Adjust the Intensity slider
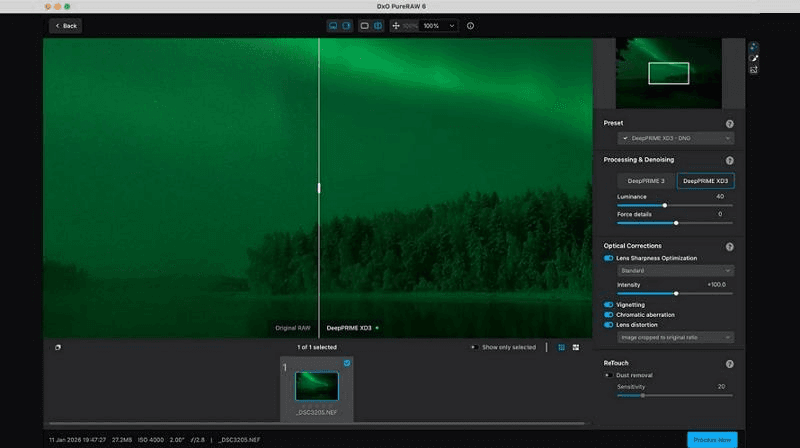This screenshot has height=448, width=800. point(674,293)
